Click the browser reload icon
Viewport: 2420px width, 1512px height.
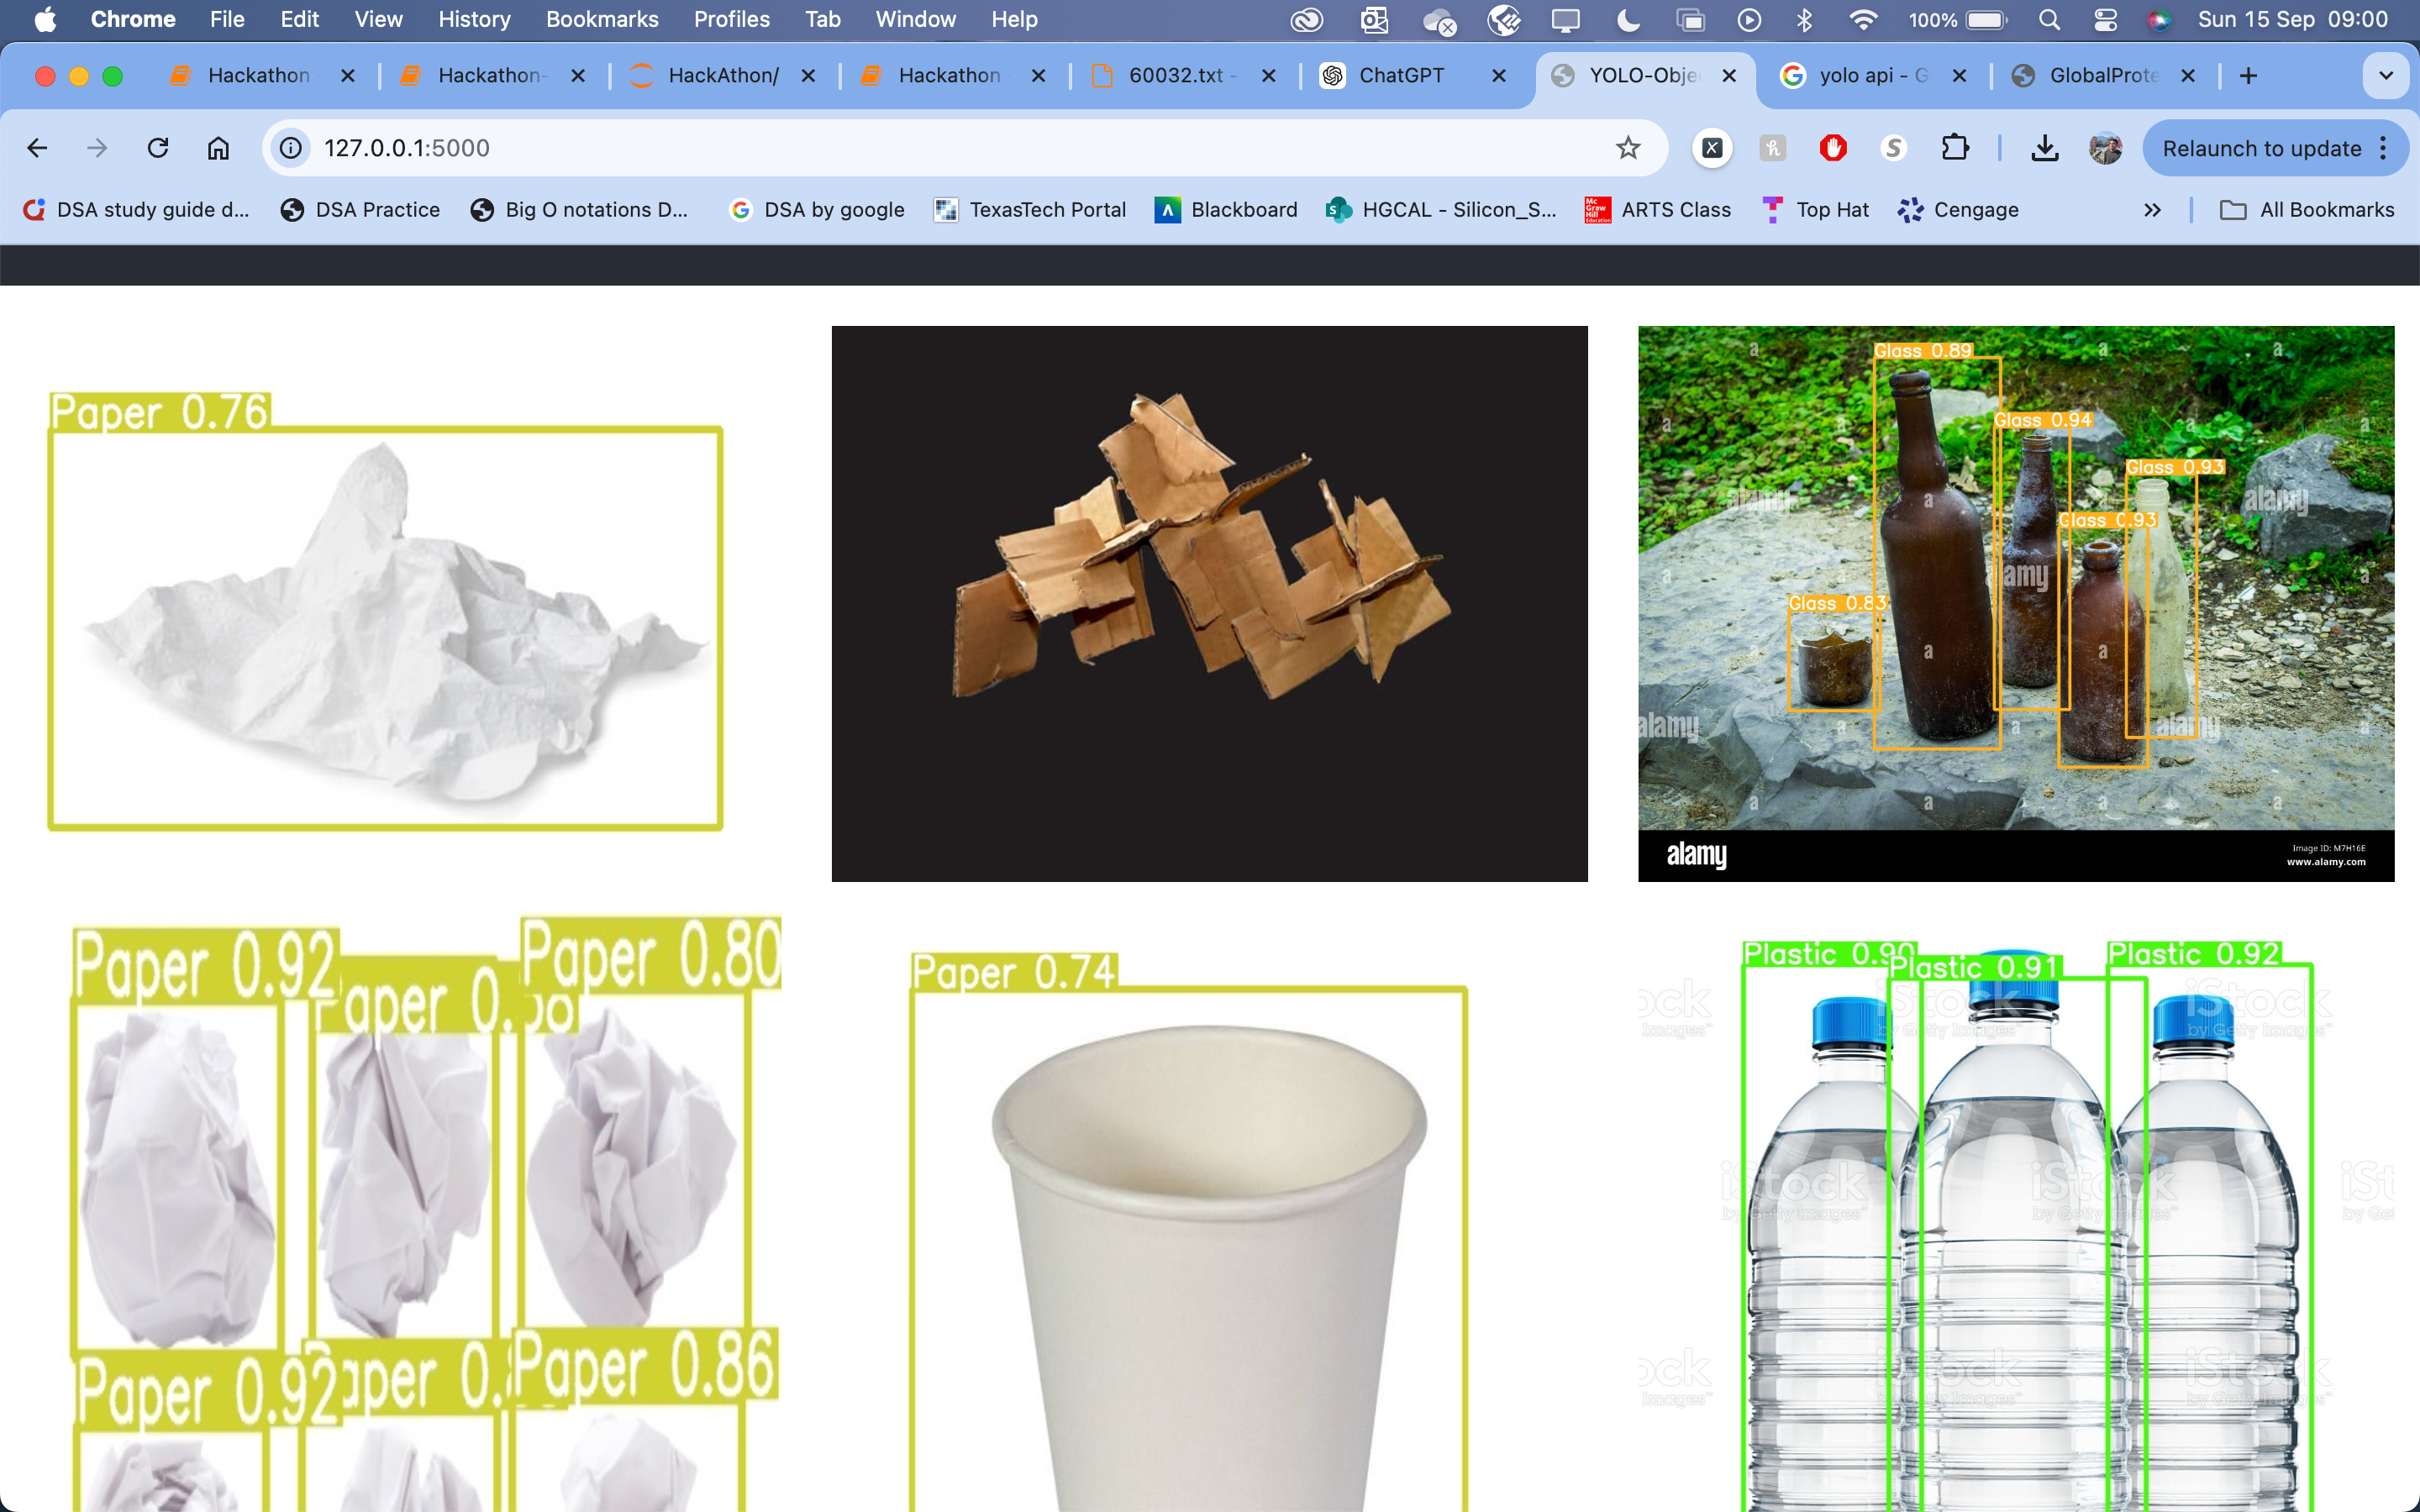coord(158,148)
